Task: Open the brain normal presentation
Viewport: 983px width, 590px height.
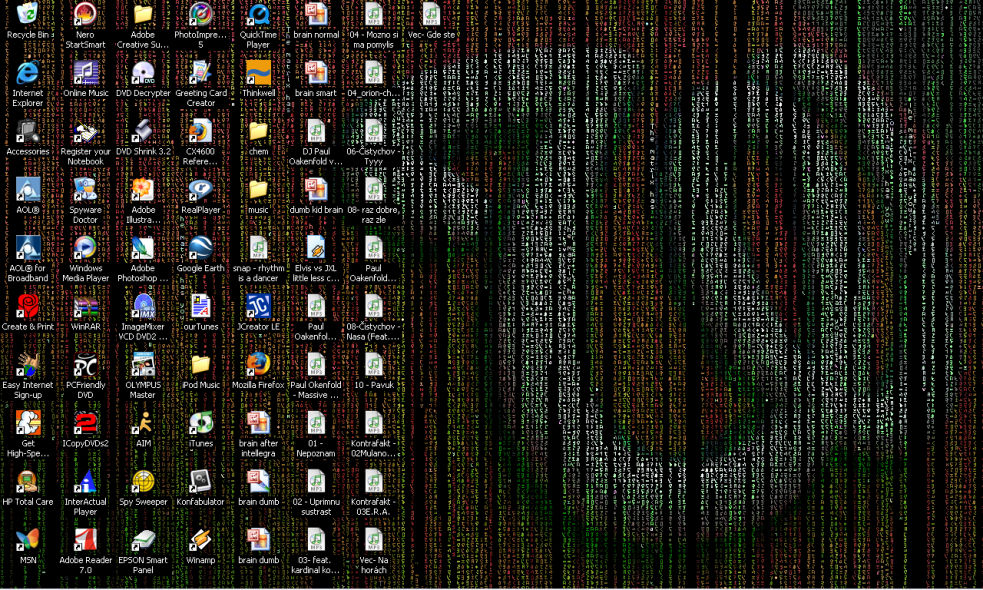Action: pos(316,14)
